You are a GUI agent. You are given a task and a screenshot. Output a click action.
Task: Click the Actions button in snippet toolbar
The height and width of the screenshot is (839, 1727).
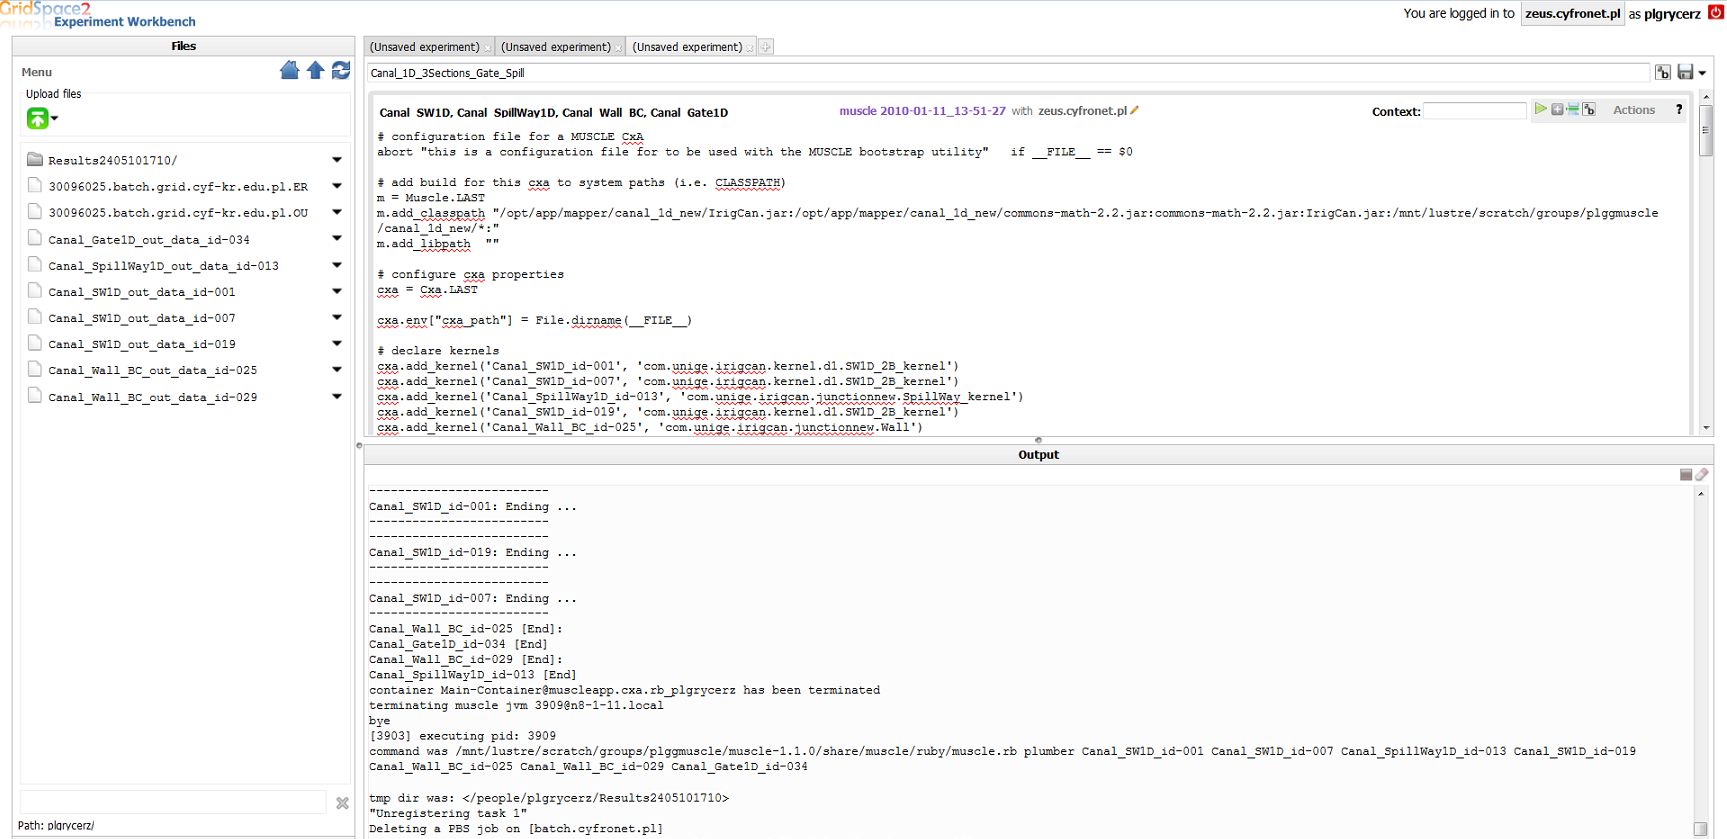(1633, 110)
